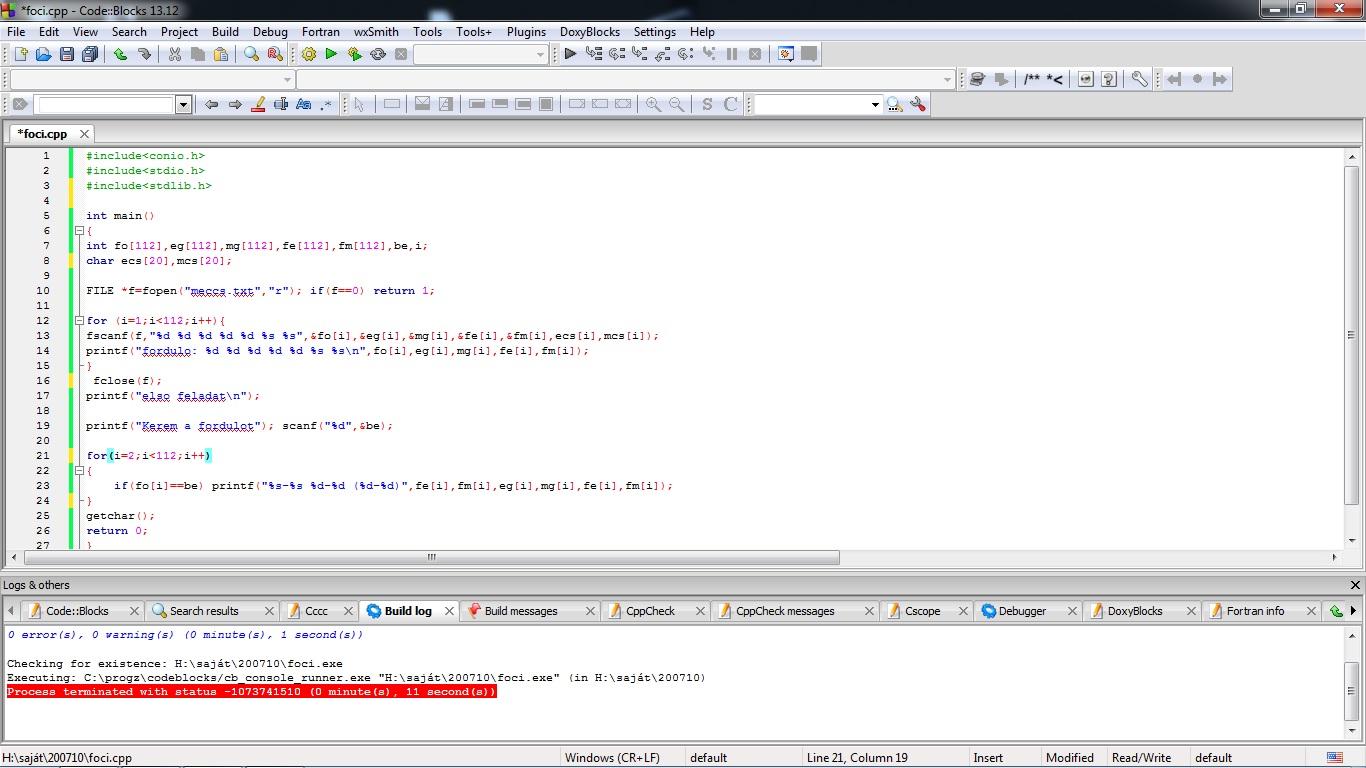Image resolution: width=1366 pixels, height=768 pixels.
Task: Expand the incremental search dropdown arrow
Action: (x=875, y=104)
